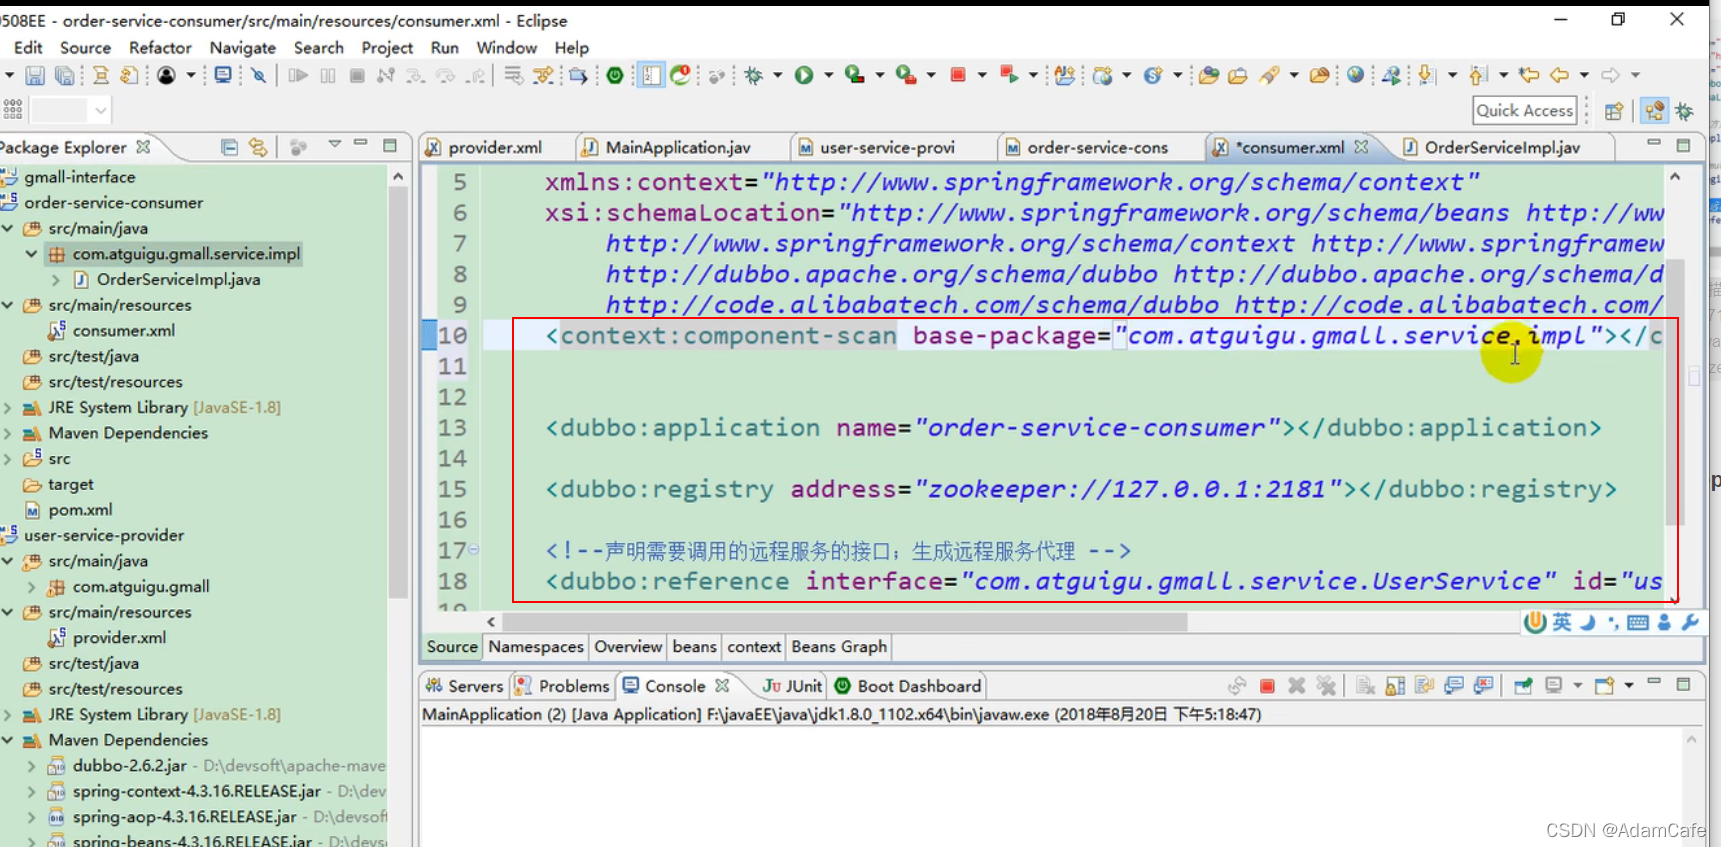Click the Forward arrow navigation icon
The image size is (1721, 847).
click(x=1610, y=75)
